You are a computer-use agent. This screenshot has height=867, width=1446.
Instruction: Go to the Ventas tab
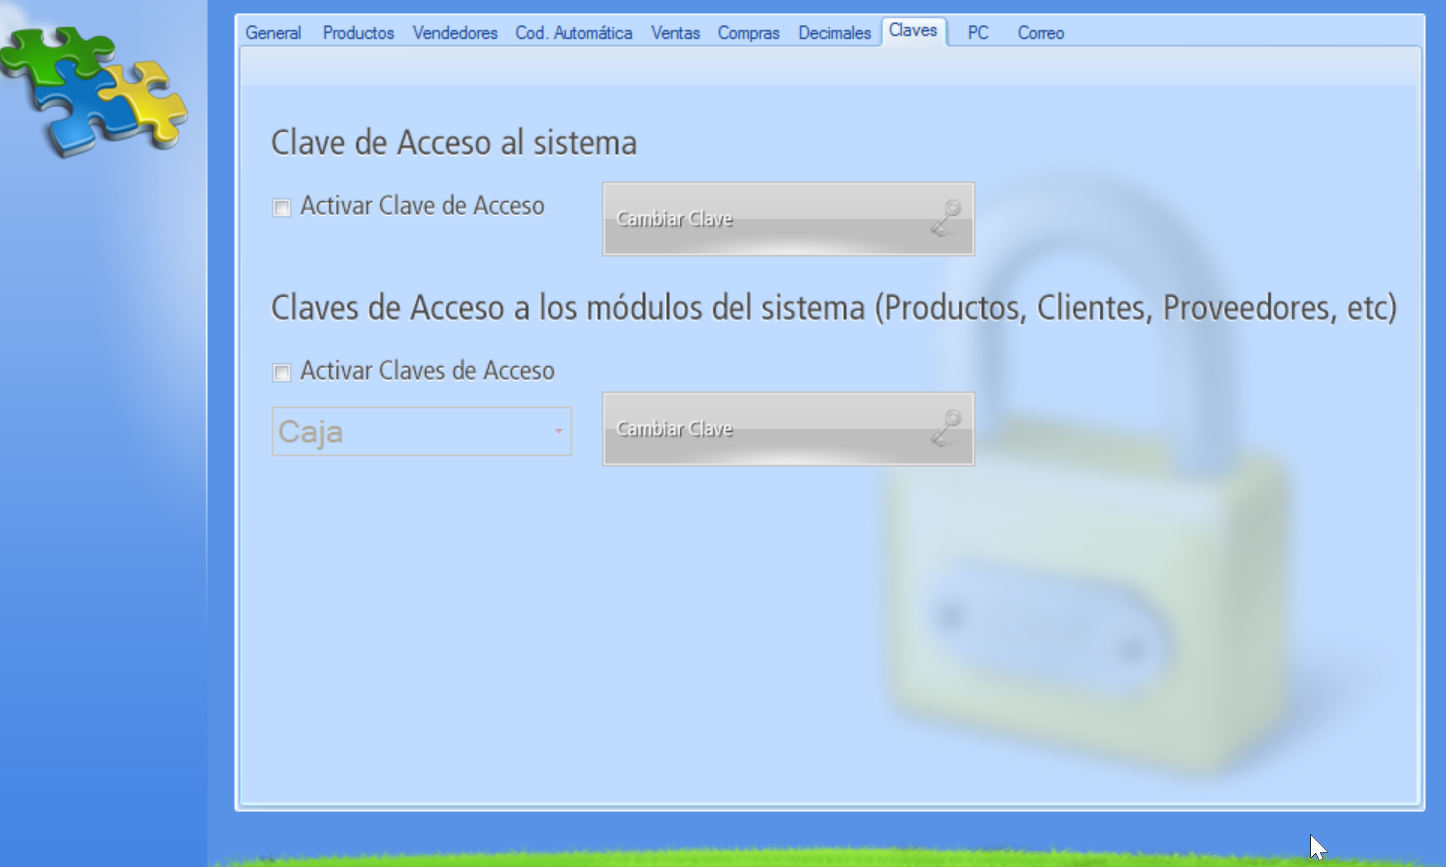[x=676, y=33]
